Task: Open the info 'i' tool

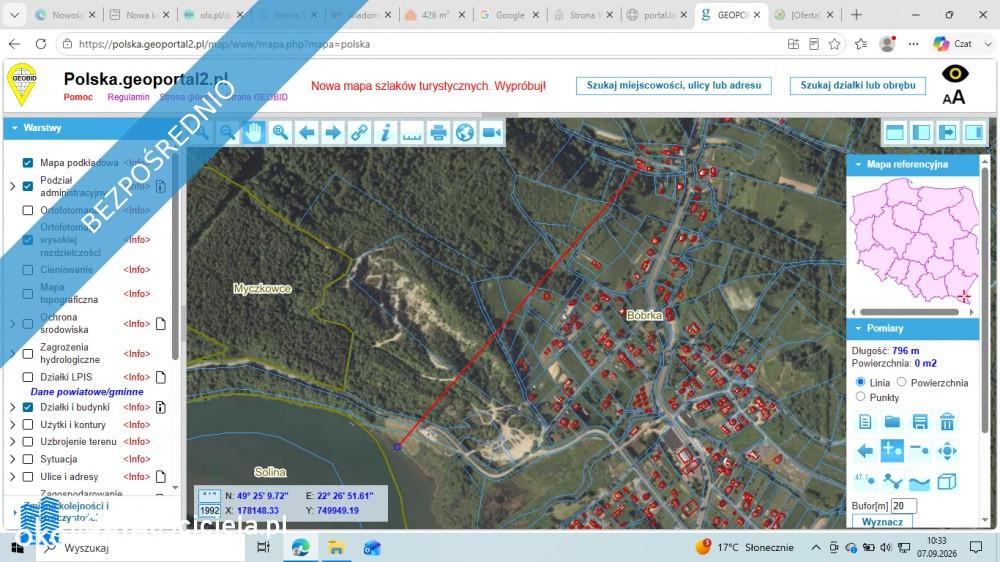Action: 385,133
